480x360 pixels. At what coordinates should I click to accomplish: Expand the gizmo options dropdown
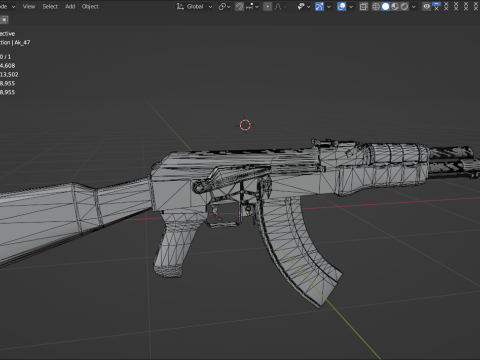click(x=329, y=6)
